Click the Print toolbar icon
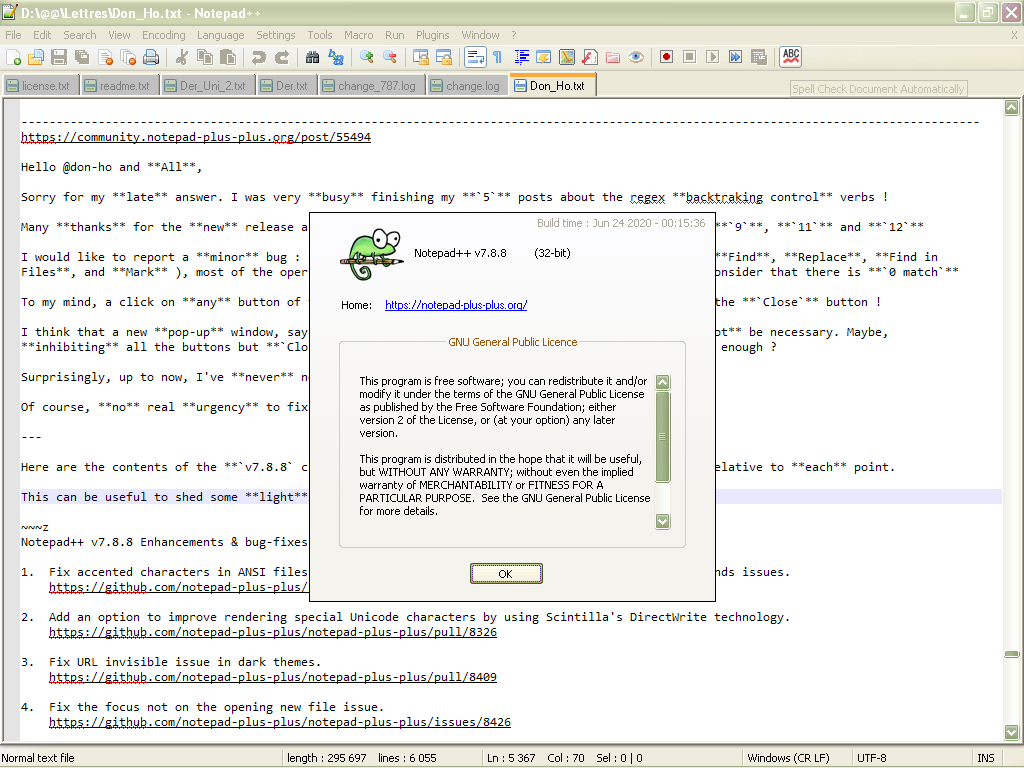The image size is (1024, 768). pyautogui.click(x=151, y=57)
